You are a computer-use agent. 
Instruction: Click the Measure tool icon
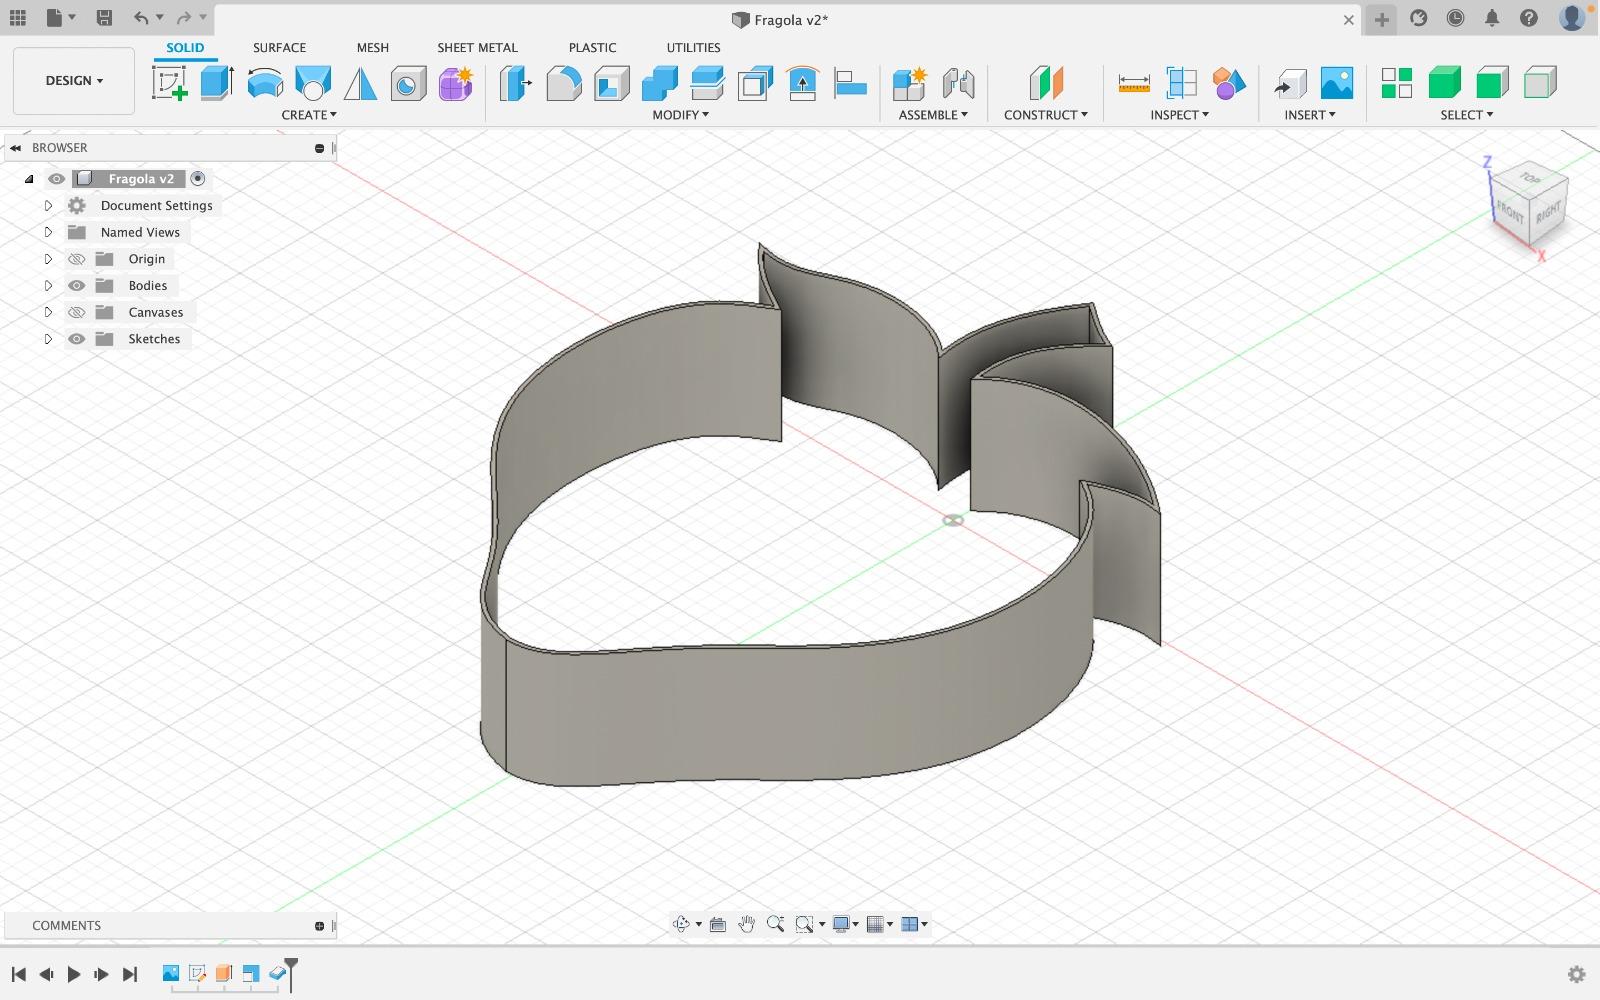(1133, 83)
